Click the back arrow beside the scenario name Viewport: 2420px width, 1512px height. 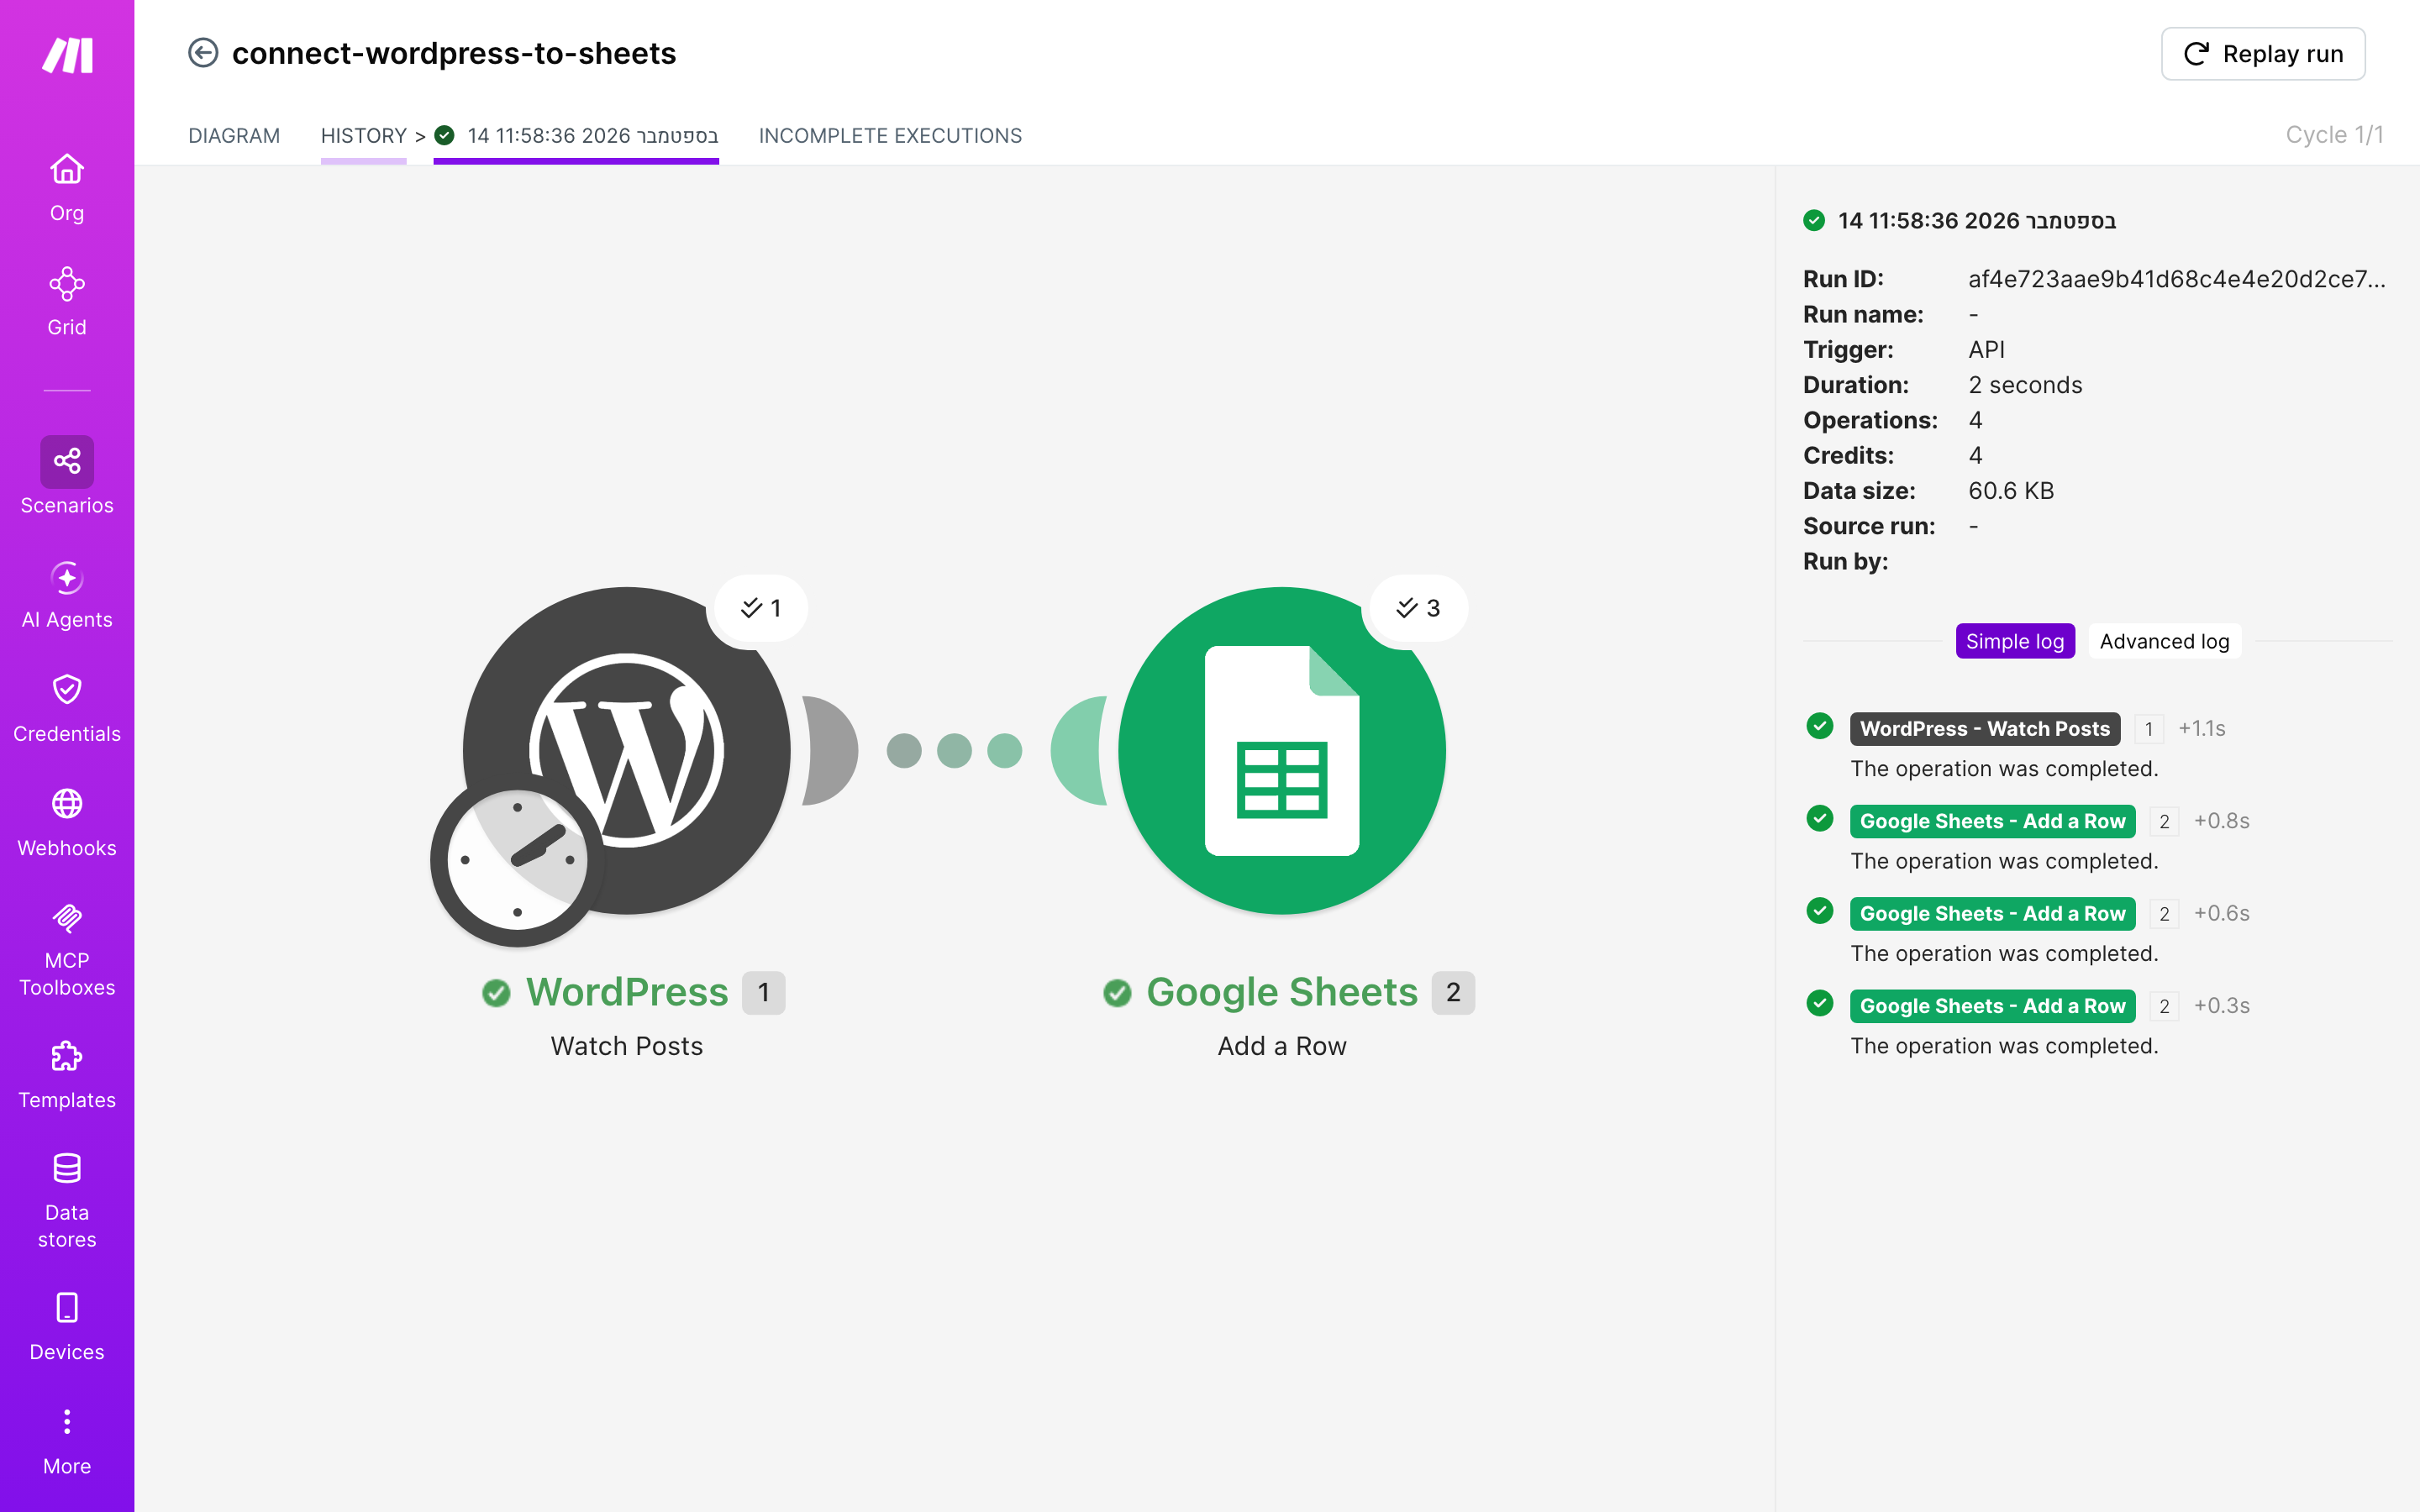click(203, 53)
